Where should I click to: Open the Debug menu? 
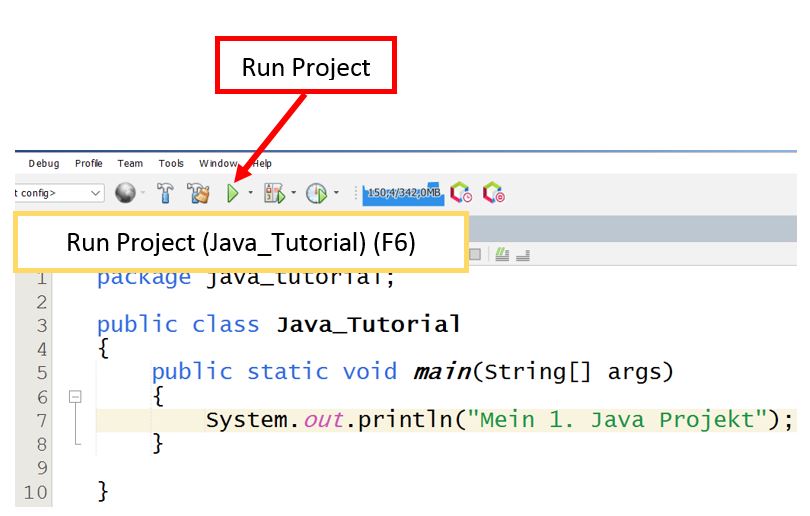pos(44,164)
